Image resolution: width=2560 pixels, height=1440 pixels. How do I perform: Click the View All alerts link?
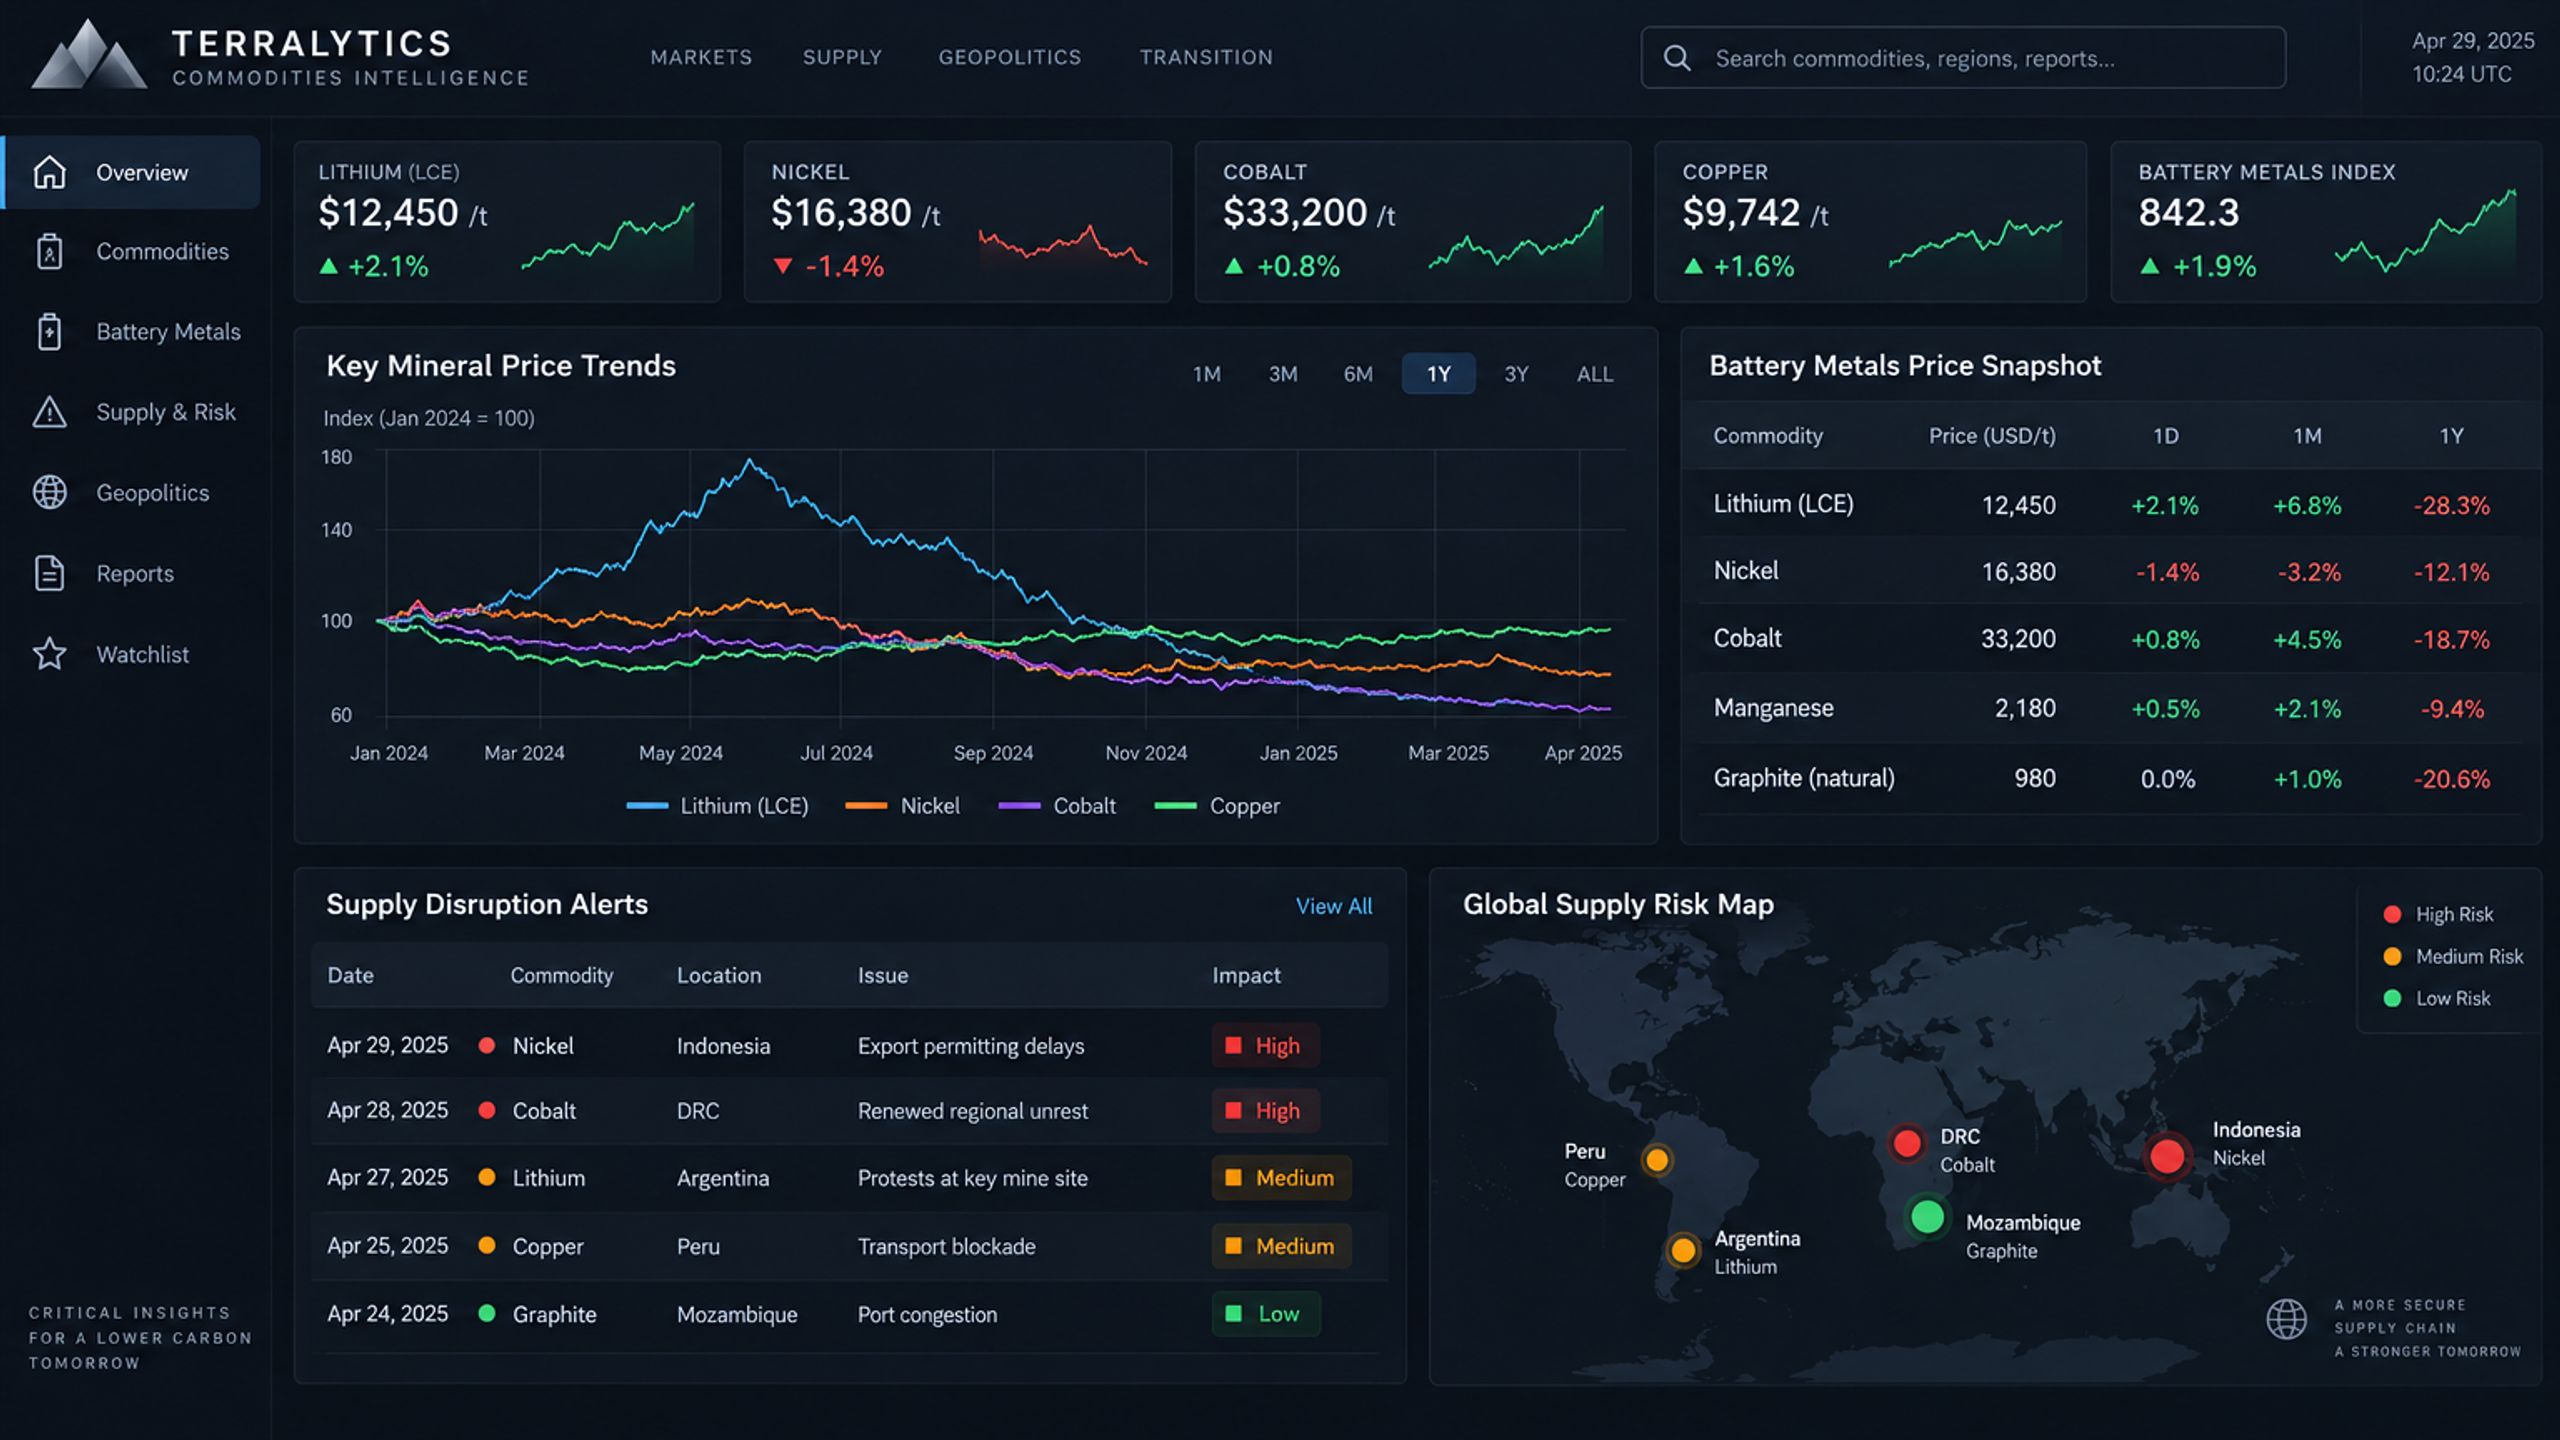(x=1334, y=906)
